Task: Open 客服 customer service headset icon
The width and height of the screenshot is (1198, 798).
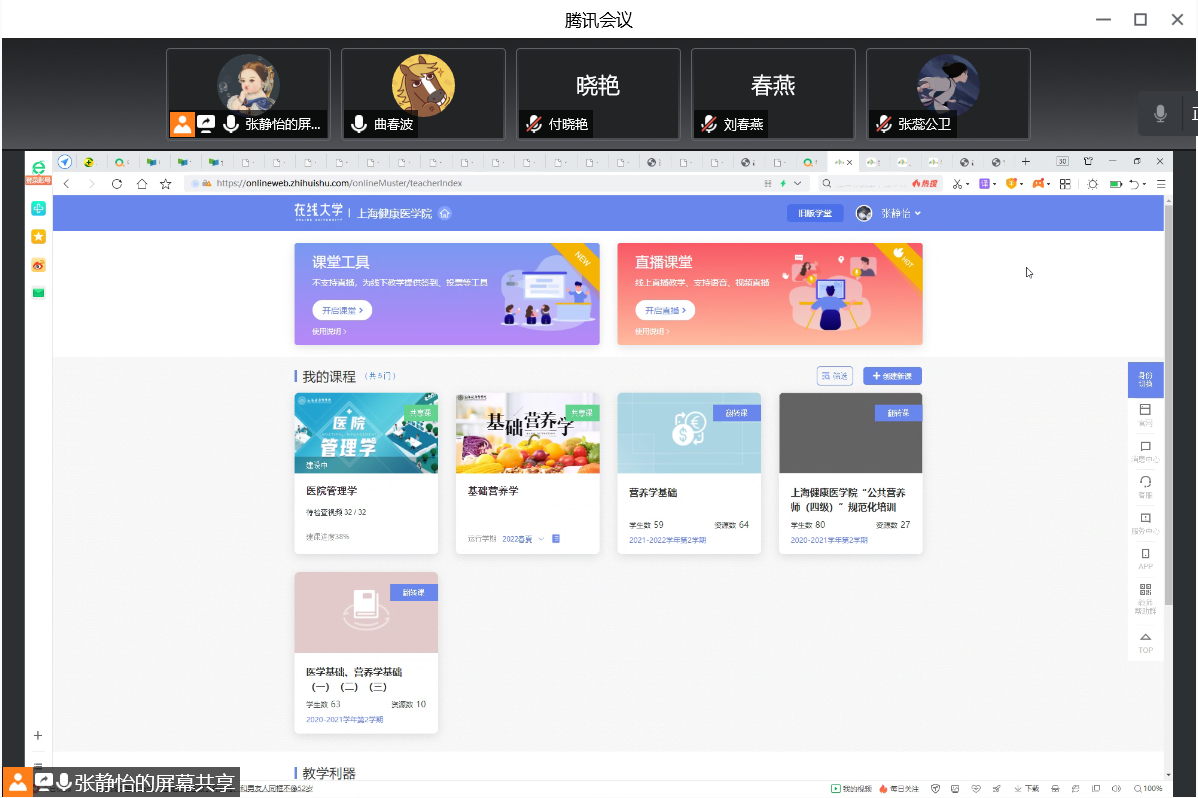Action: pyautogui.click(x=1145, y=482)
